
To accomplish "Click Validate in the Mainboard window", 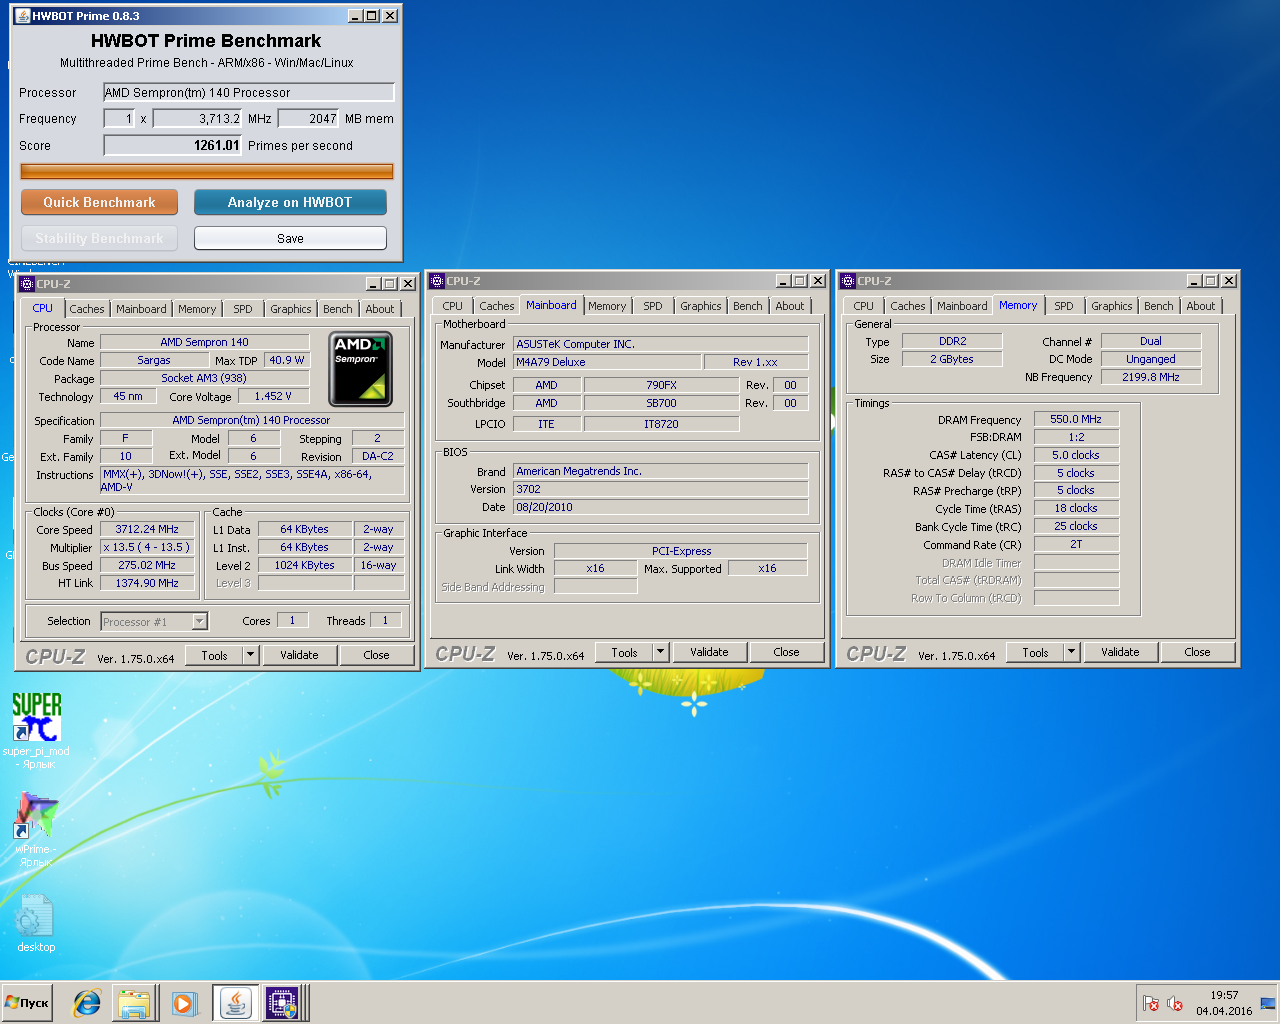I will (709, 652).
